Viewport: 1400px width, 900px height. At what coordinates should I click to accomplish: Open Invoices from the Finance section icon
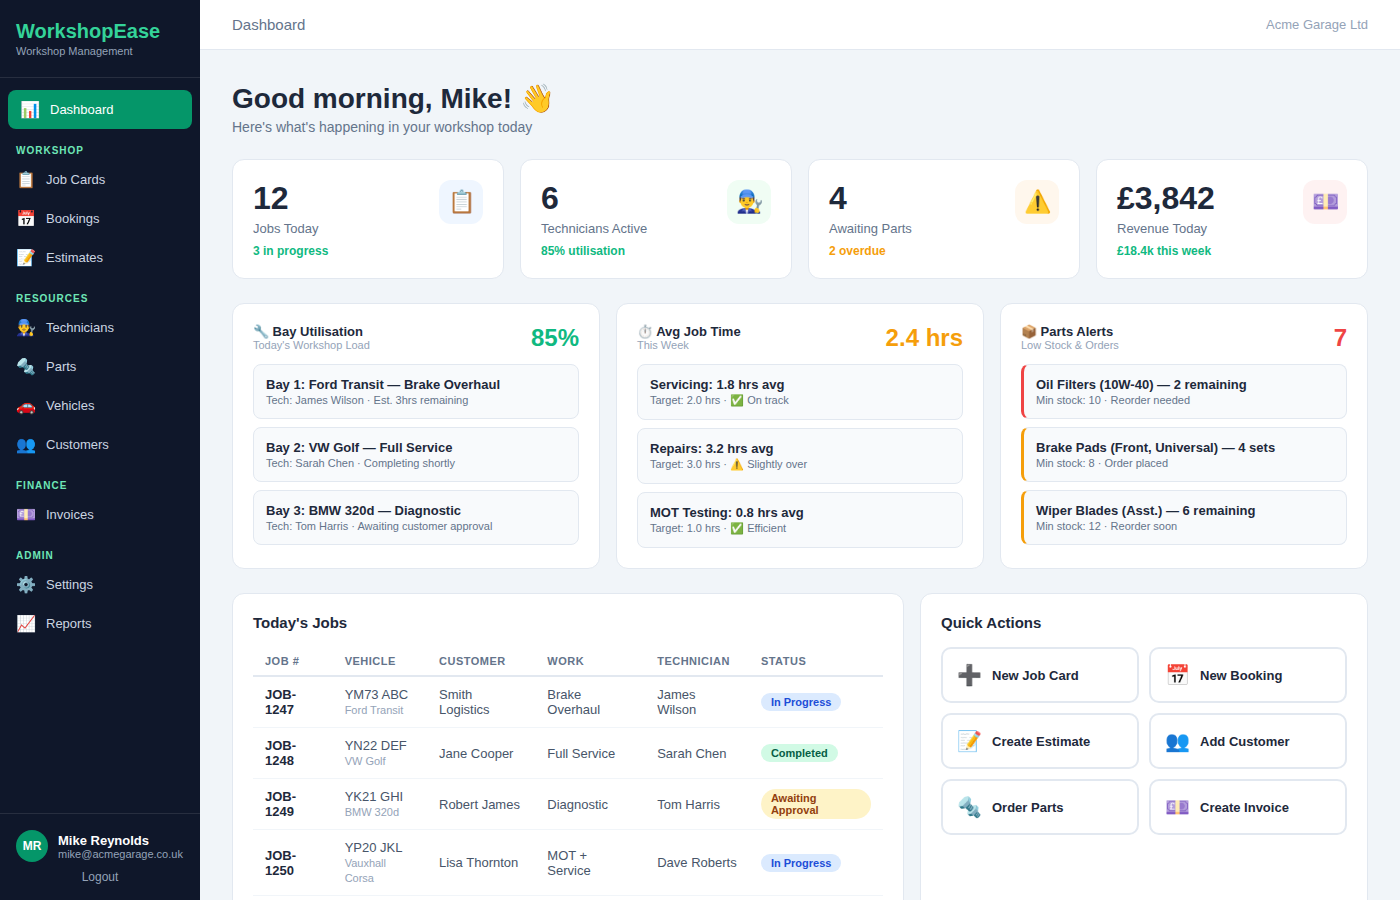click(27, 514)
